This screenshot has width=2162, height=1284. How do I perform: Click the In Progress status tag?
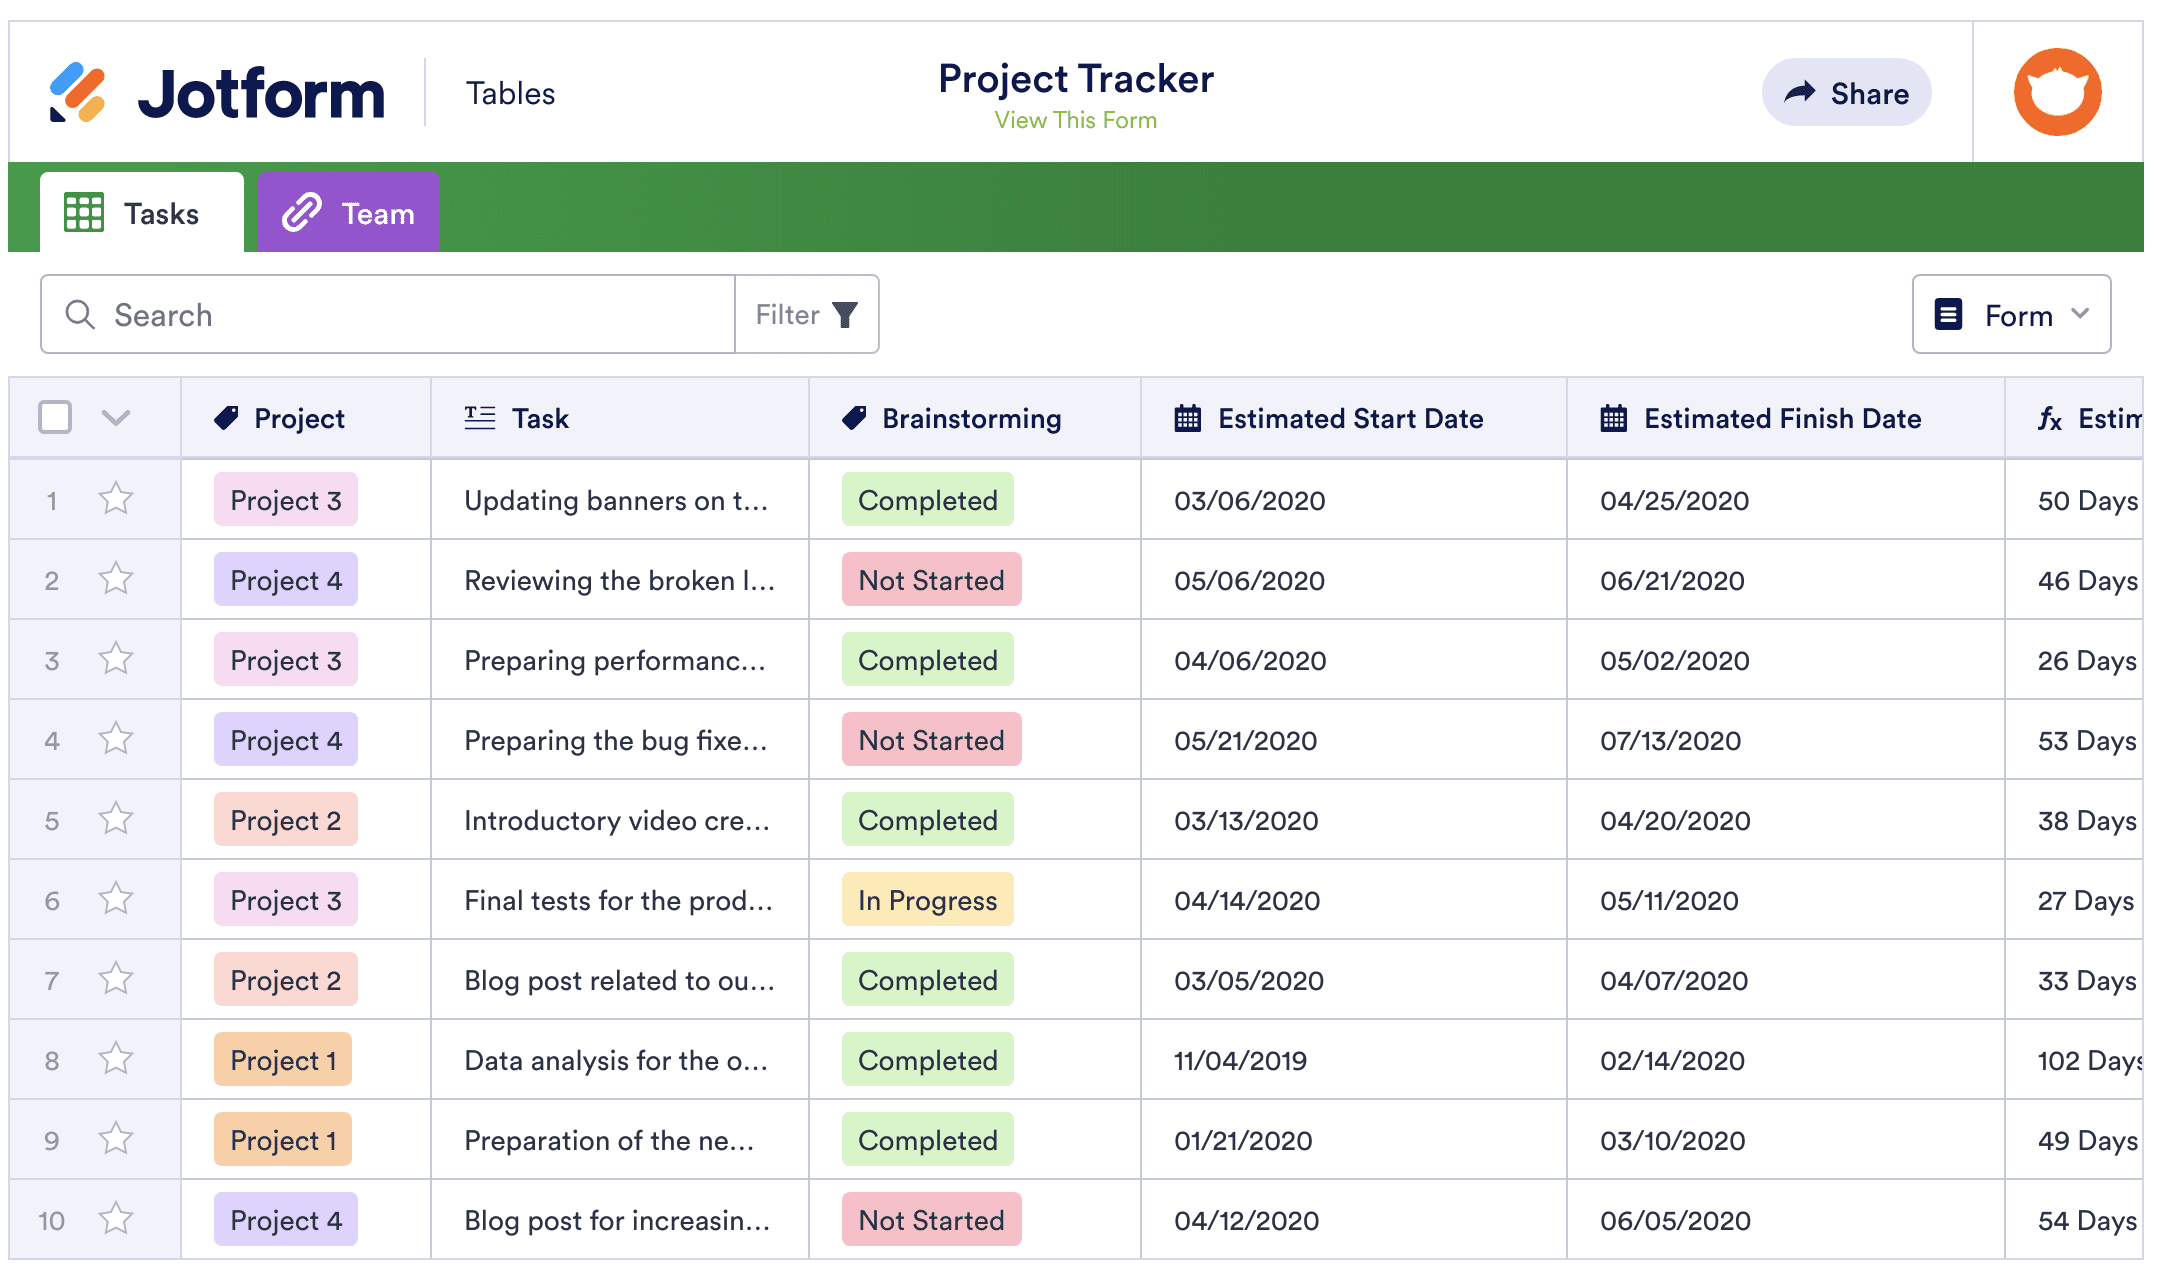(927, 900)
